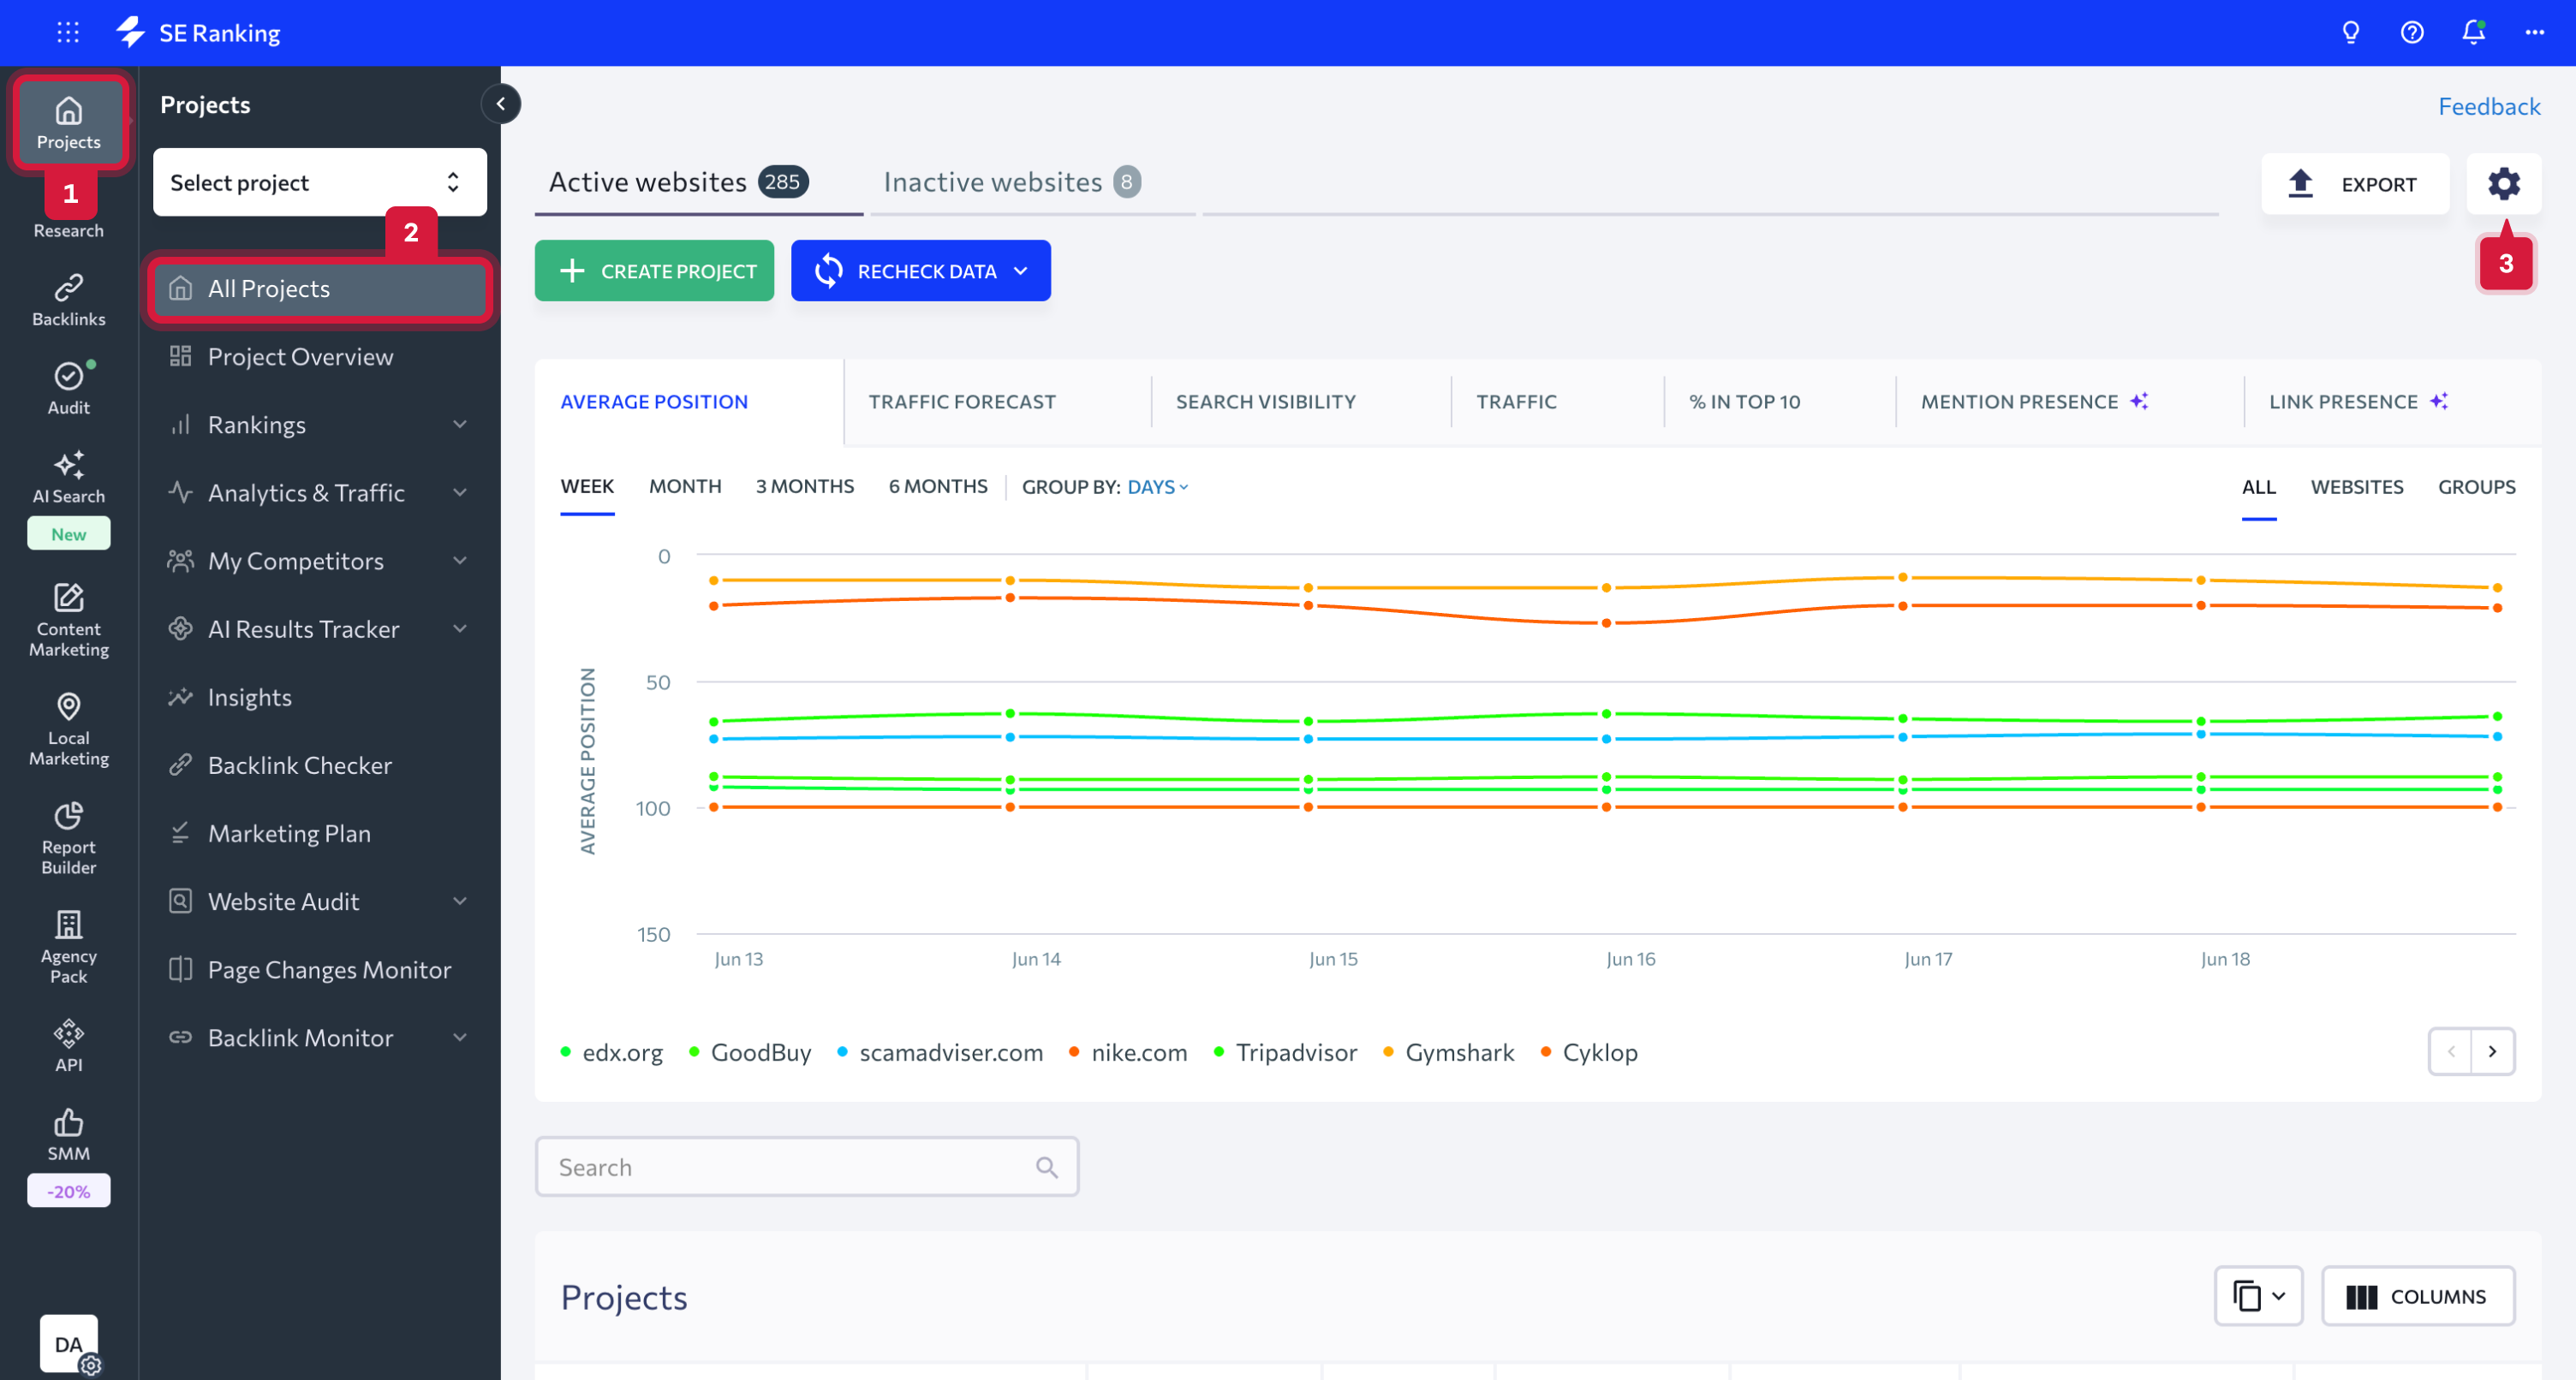Click the SE Ranking logo
Screen dimensions: 2576x1380
(x=198, y=32)
